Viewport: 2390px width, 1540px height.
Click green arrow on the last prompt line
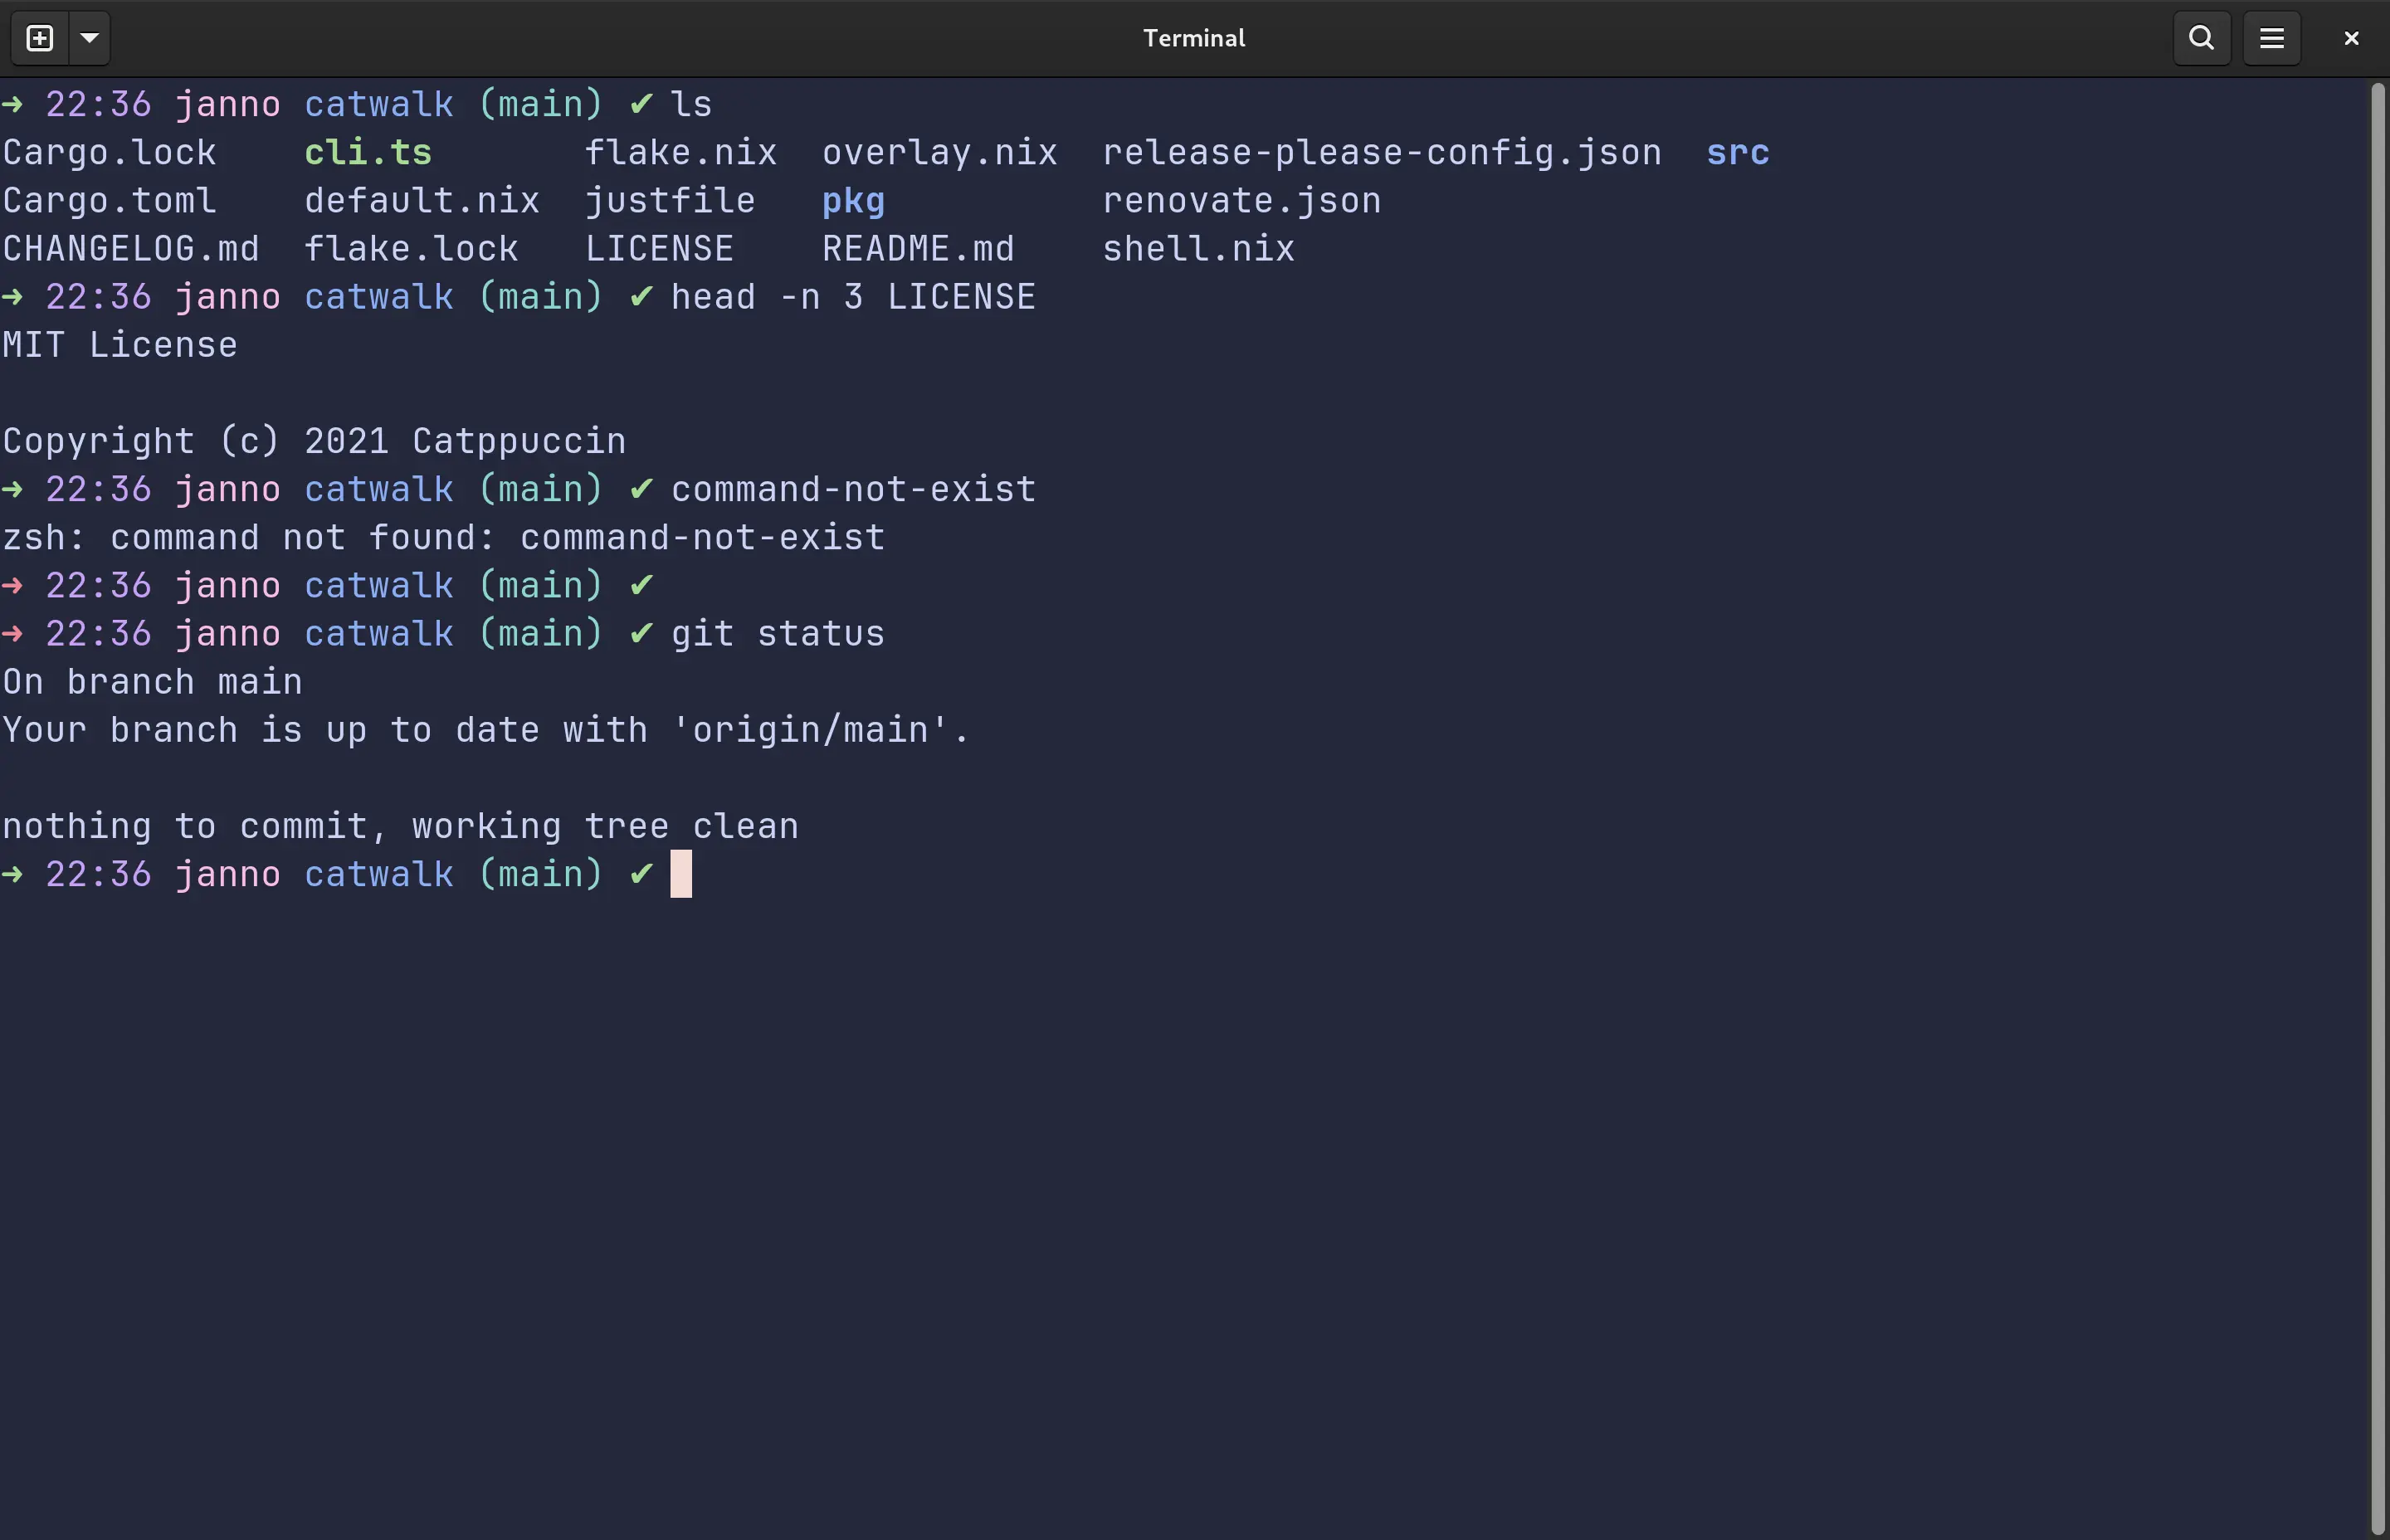click(x=13, y=874)
